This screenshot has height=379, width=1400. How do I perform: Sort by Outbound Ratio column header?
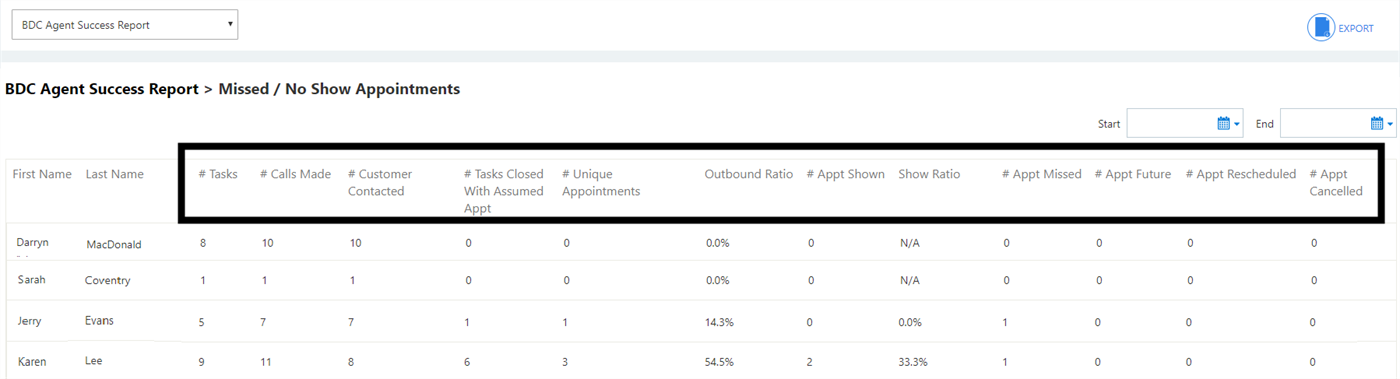tap(749, 174)
